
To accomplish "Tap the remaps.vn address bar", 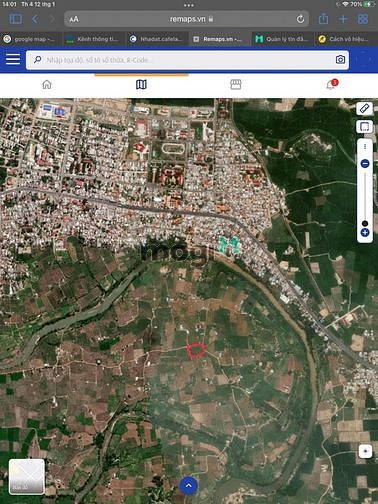I will (x=187, y=19).
